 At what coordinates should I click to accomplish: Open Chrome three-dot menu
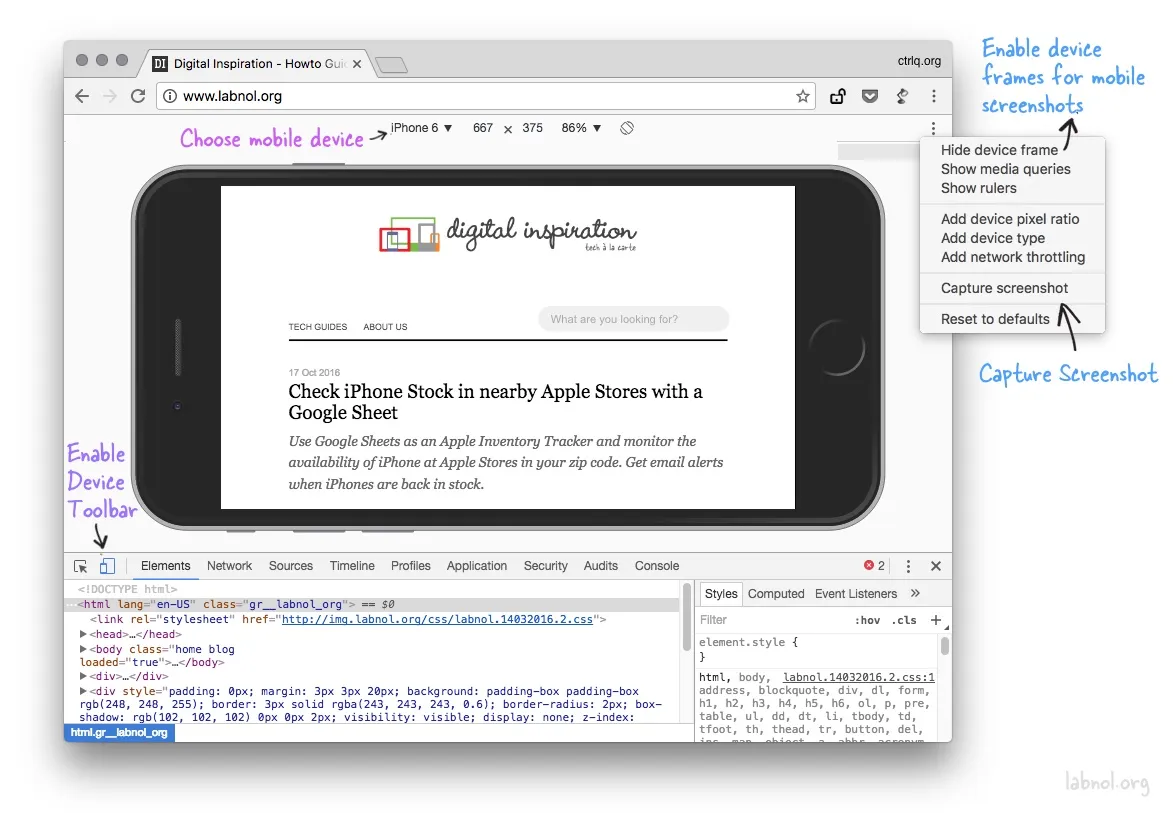coord(933,96)
